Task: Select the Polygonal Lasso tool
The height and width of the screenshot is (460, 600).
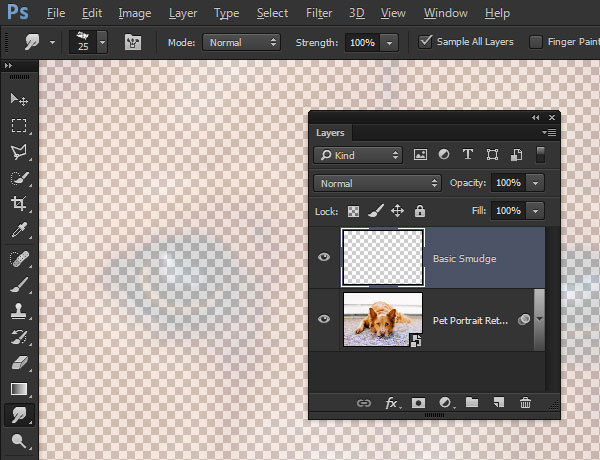Action: point(19,152)
